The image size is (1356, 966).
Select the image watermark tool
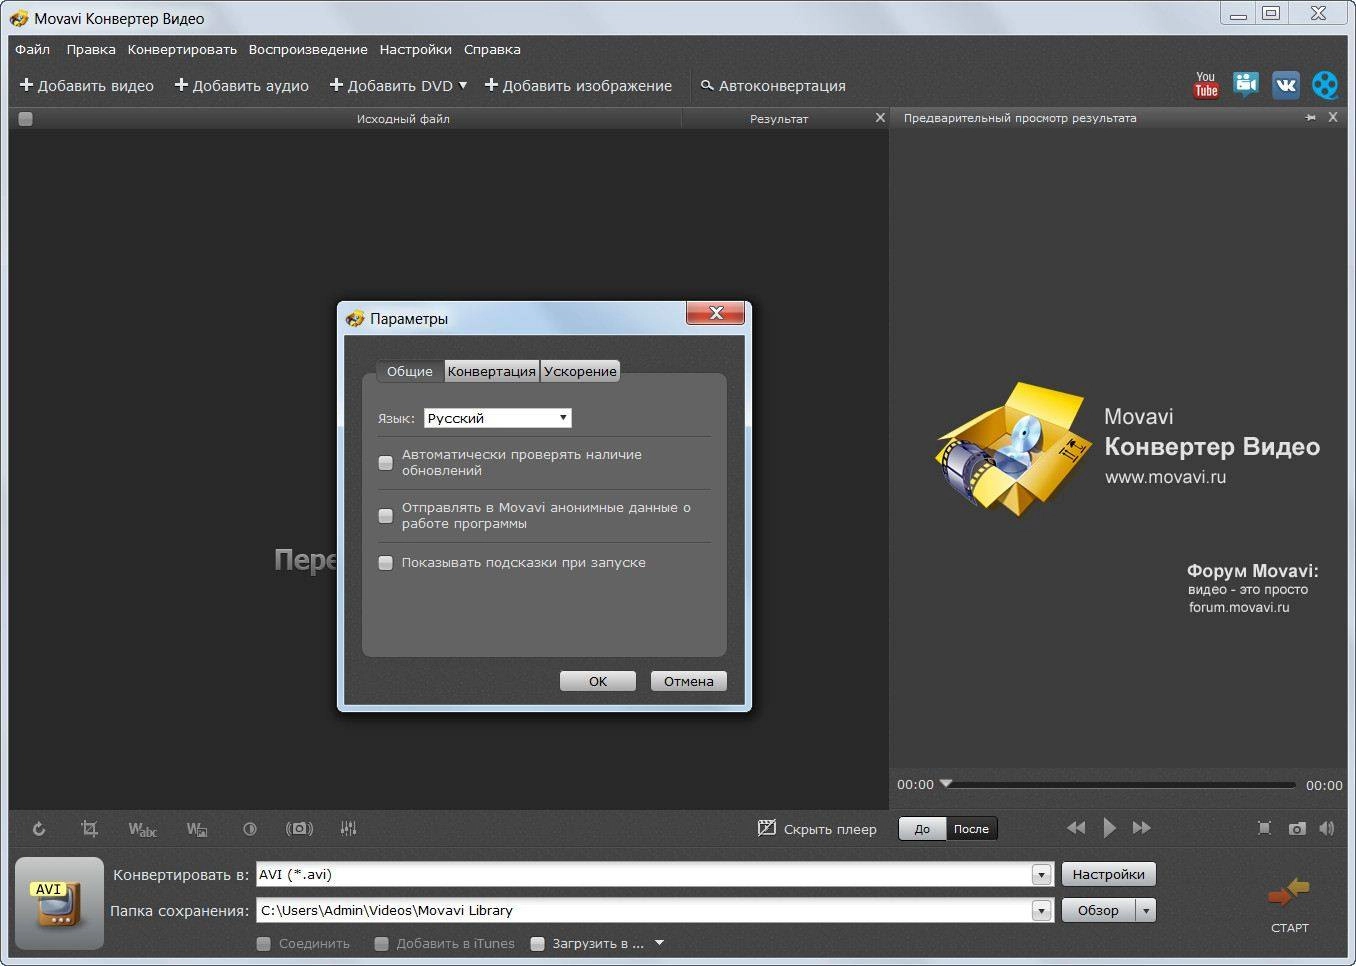pos(197,829)
